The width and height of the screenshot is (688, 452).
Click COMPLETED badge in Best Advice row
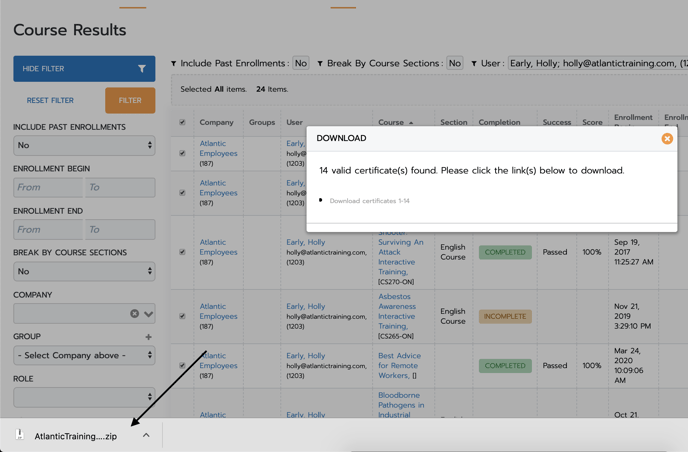coord(505,366)
